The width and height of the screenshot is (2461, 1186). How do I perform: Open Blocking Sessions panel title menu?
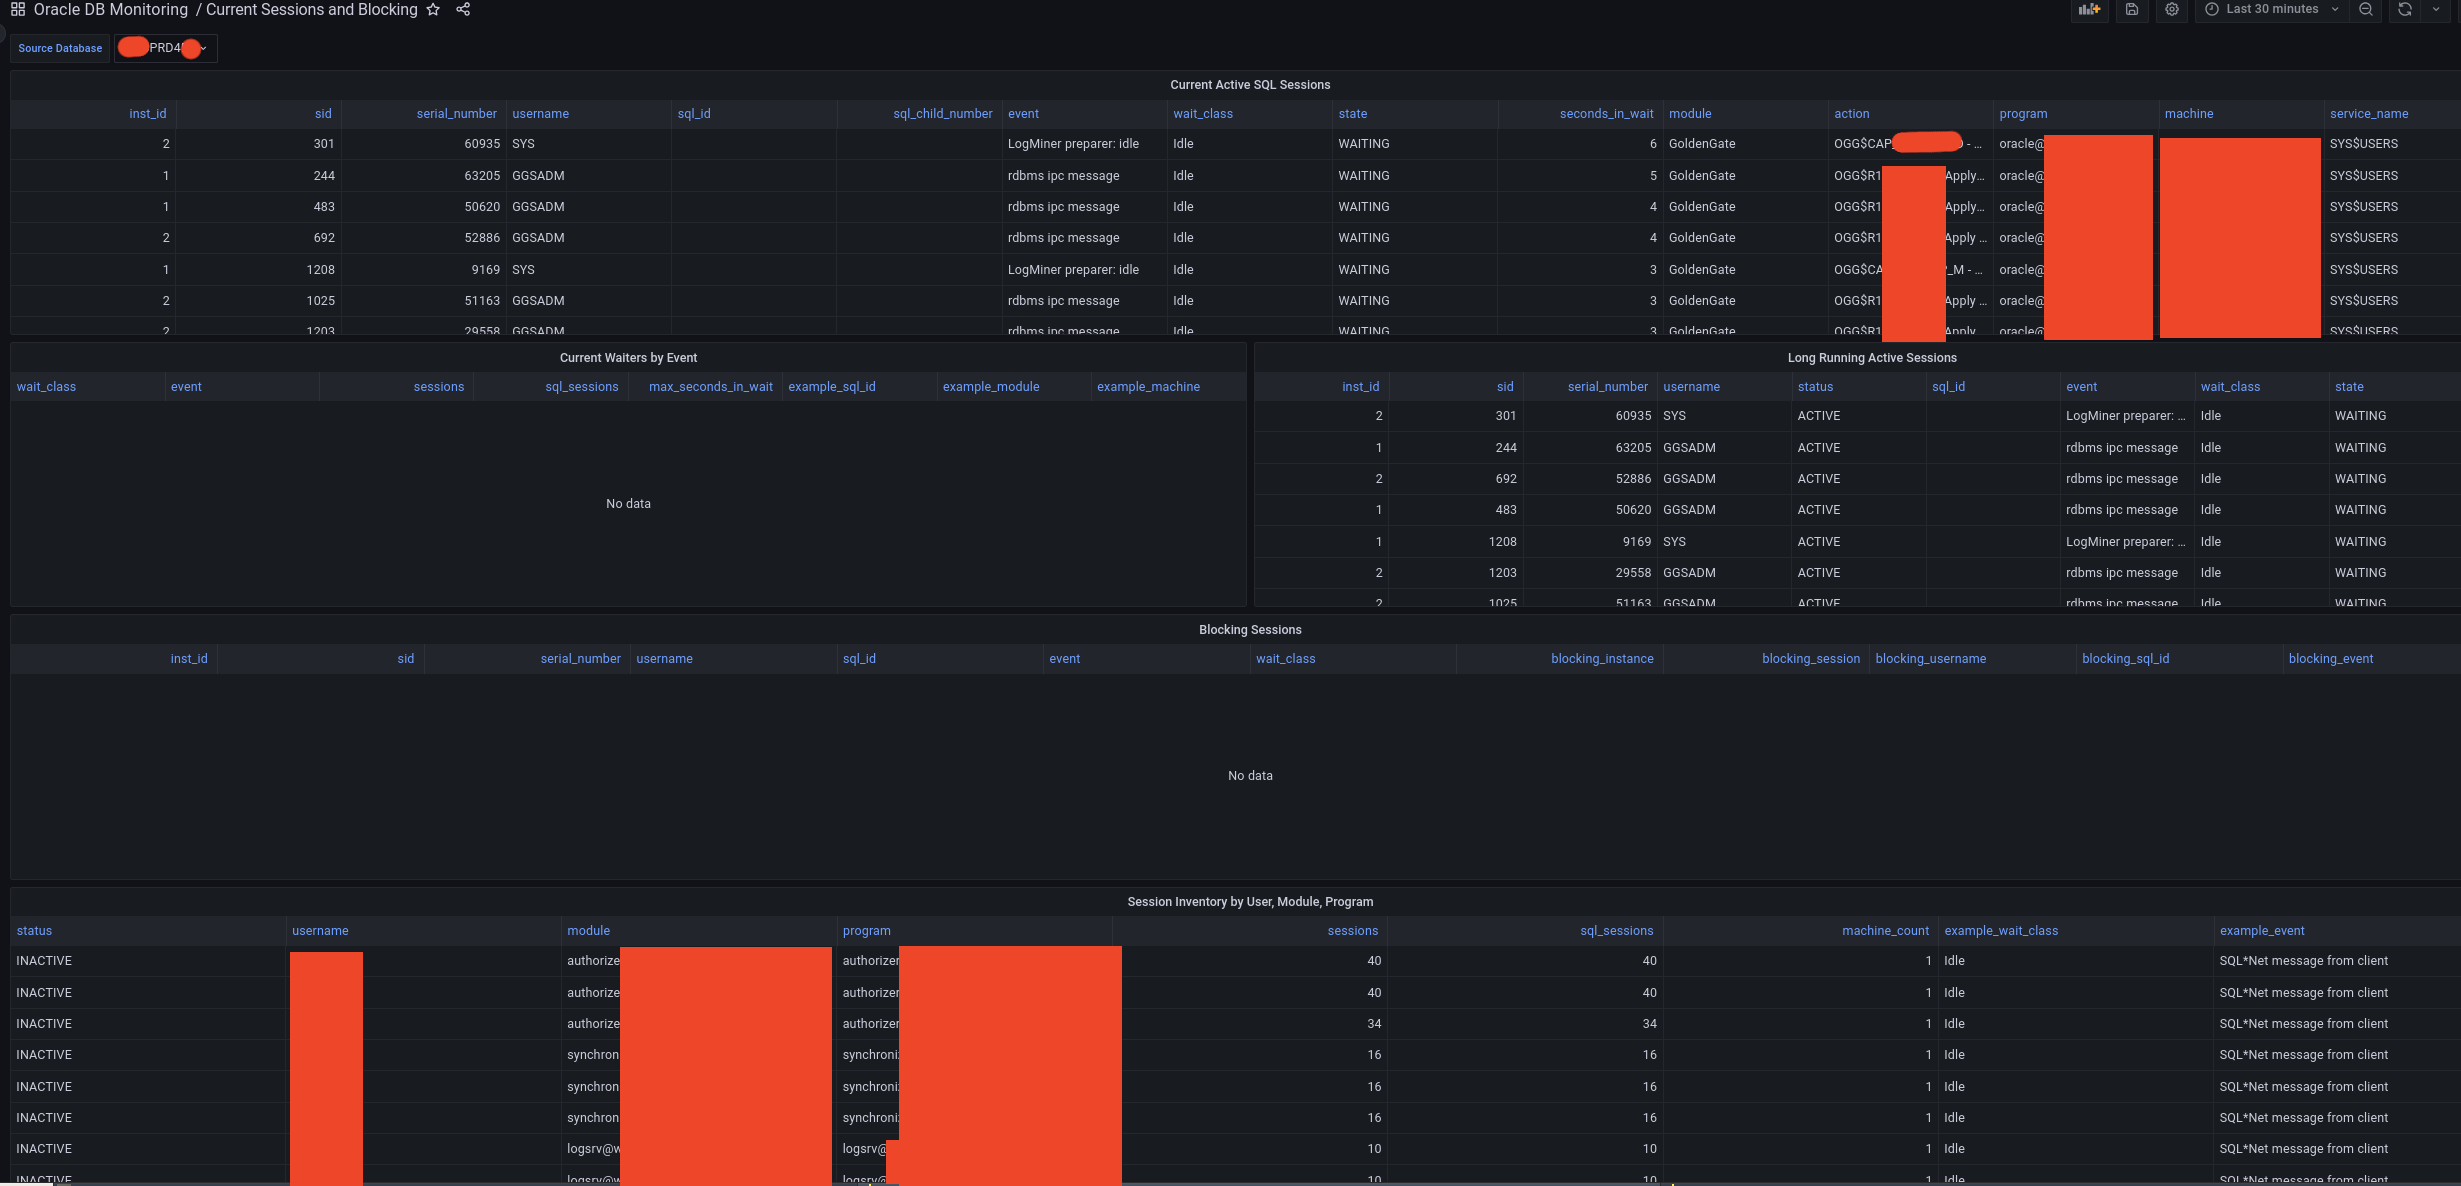pyautogui.click(x=1250, y=630)
